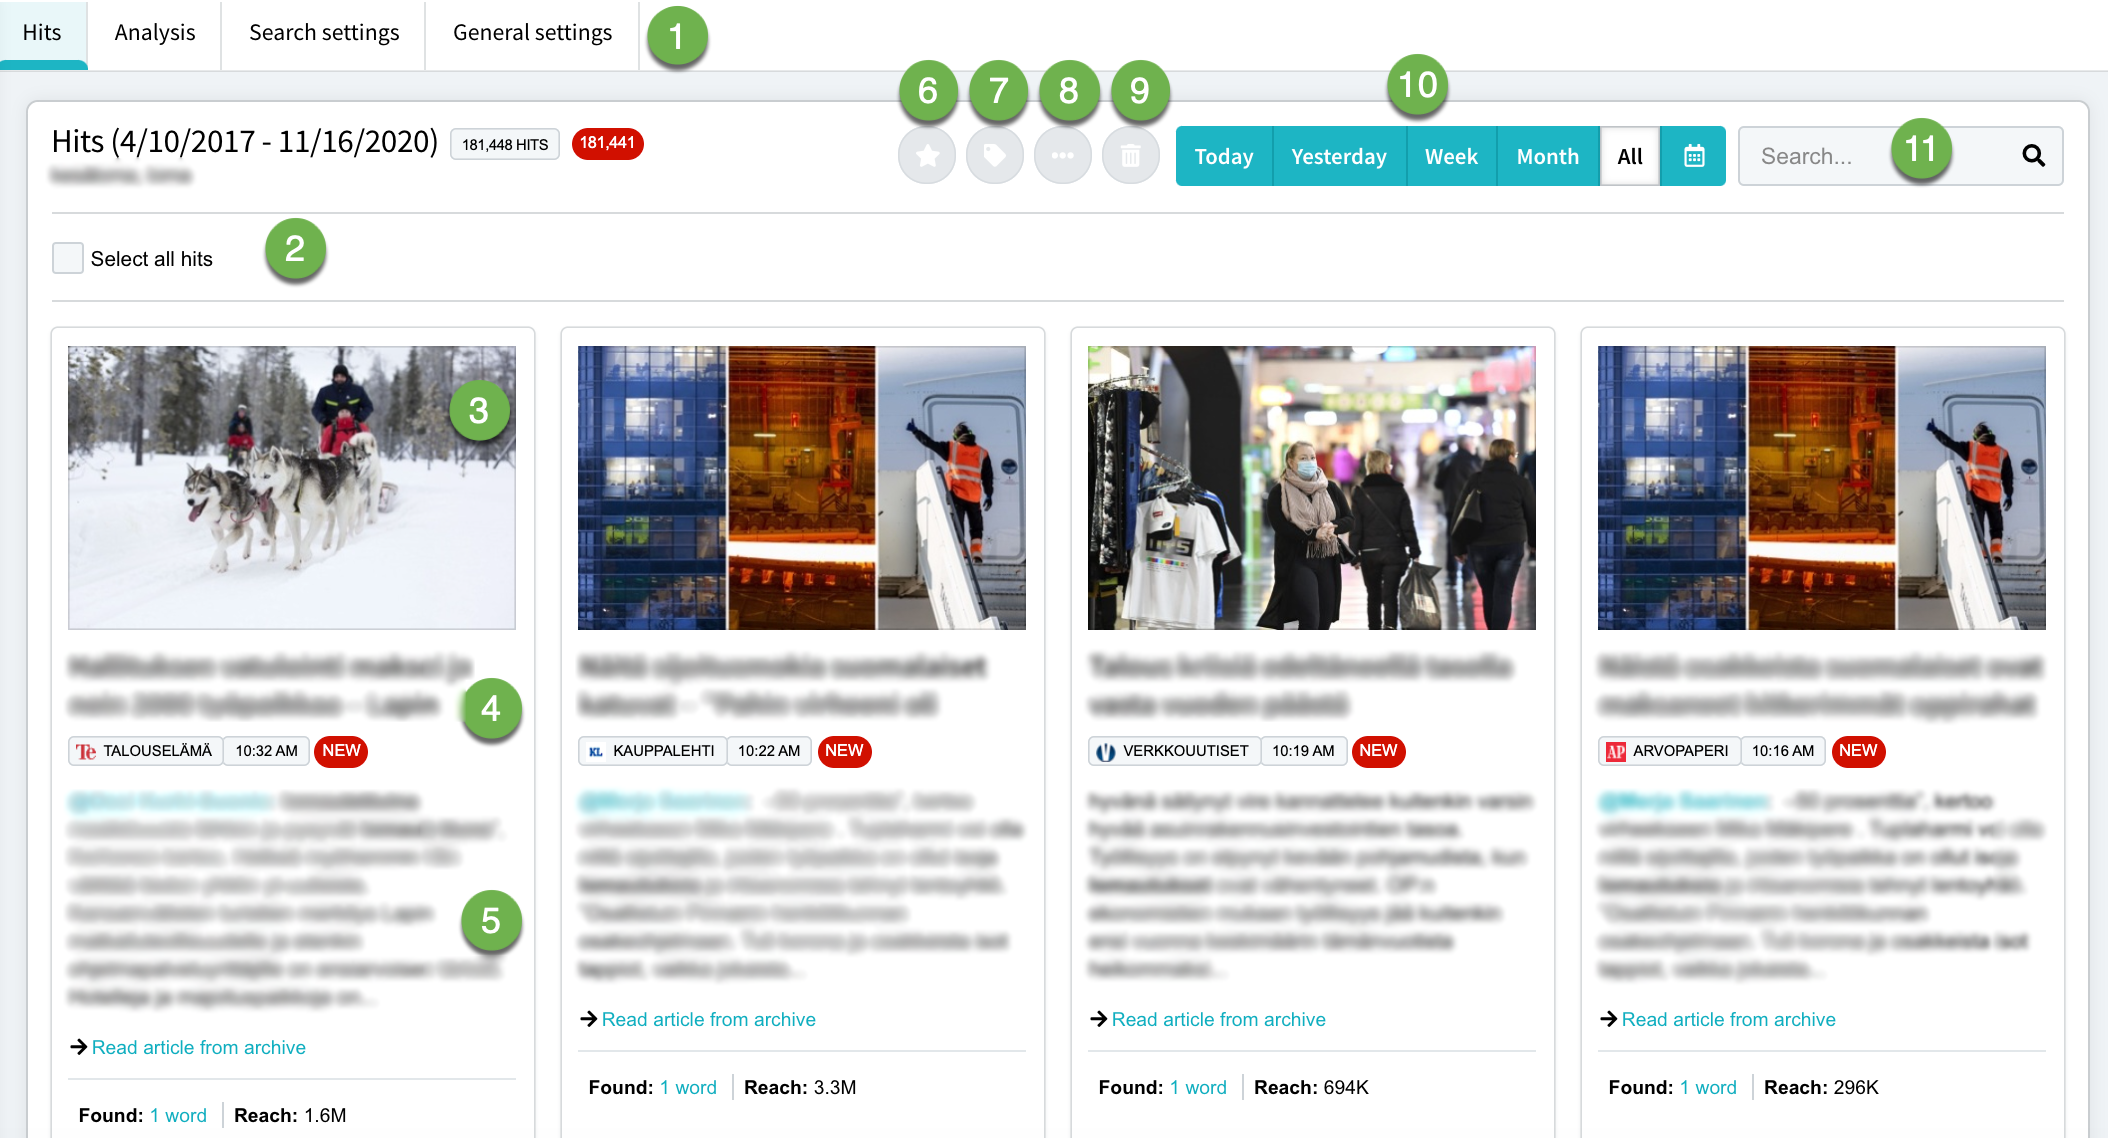Click the 10:22 AM timestamp
2108x1138 pixels.
coord(769,751)
